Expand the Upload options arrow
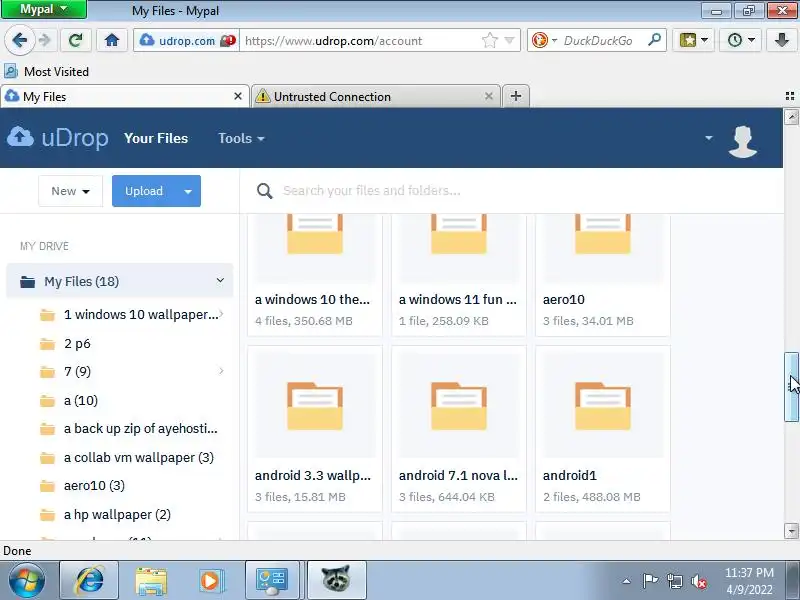This screenshot has width=800, height=600. tap(188, 191)
